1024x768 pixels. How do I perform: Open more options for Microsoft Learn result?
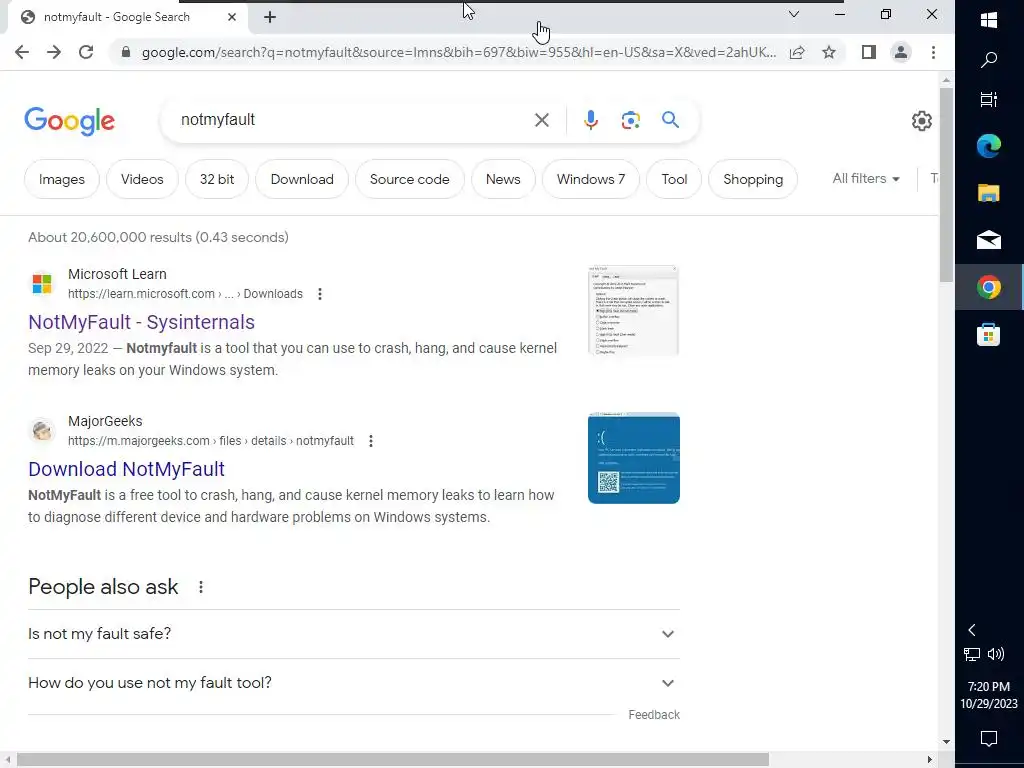tap(319, 294)
